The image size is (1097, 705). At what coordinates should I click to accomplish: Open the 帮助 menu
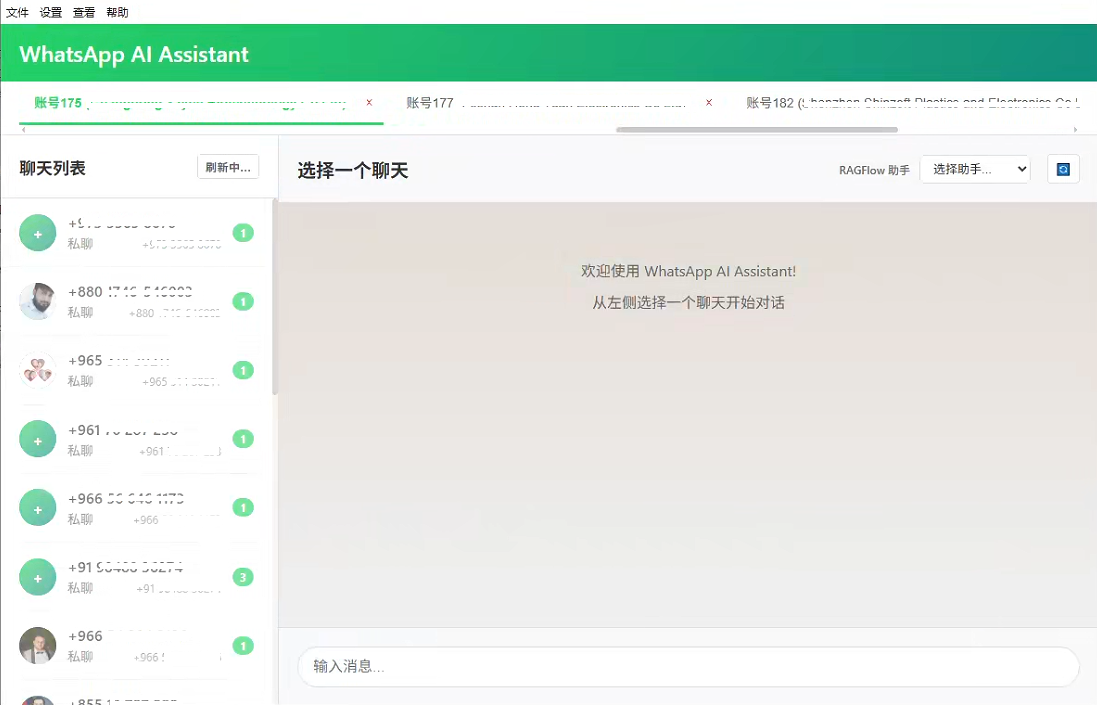pyautogui.click(x=117, y=12)
